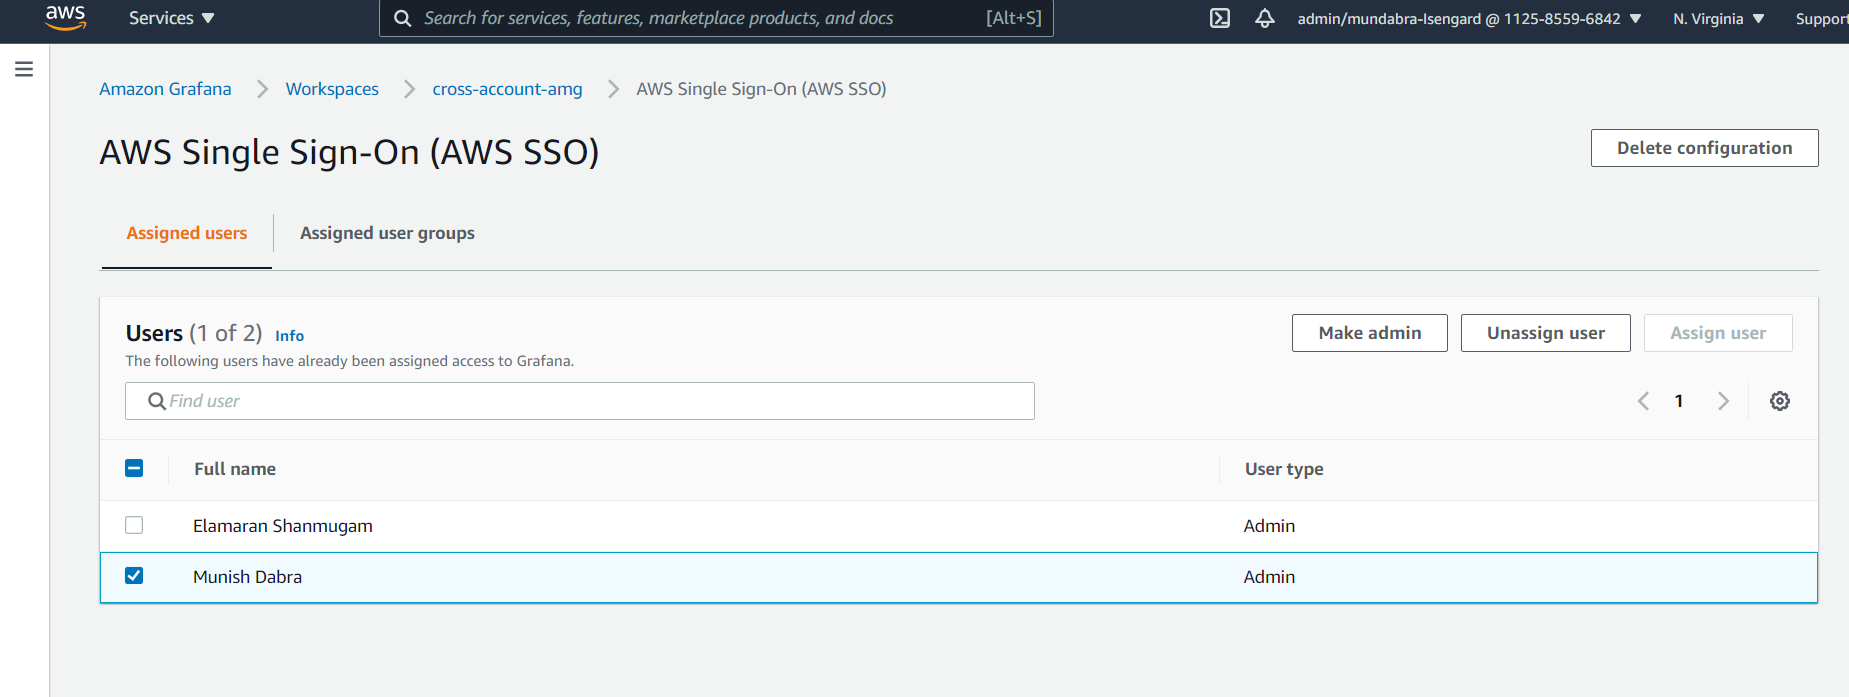This screenshot has width=1849, height=697.
Task: Click the AWS logo home icon
Action: point(65,17)
